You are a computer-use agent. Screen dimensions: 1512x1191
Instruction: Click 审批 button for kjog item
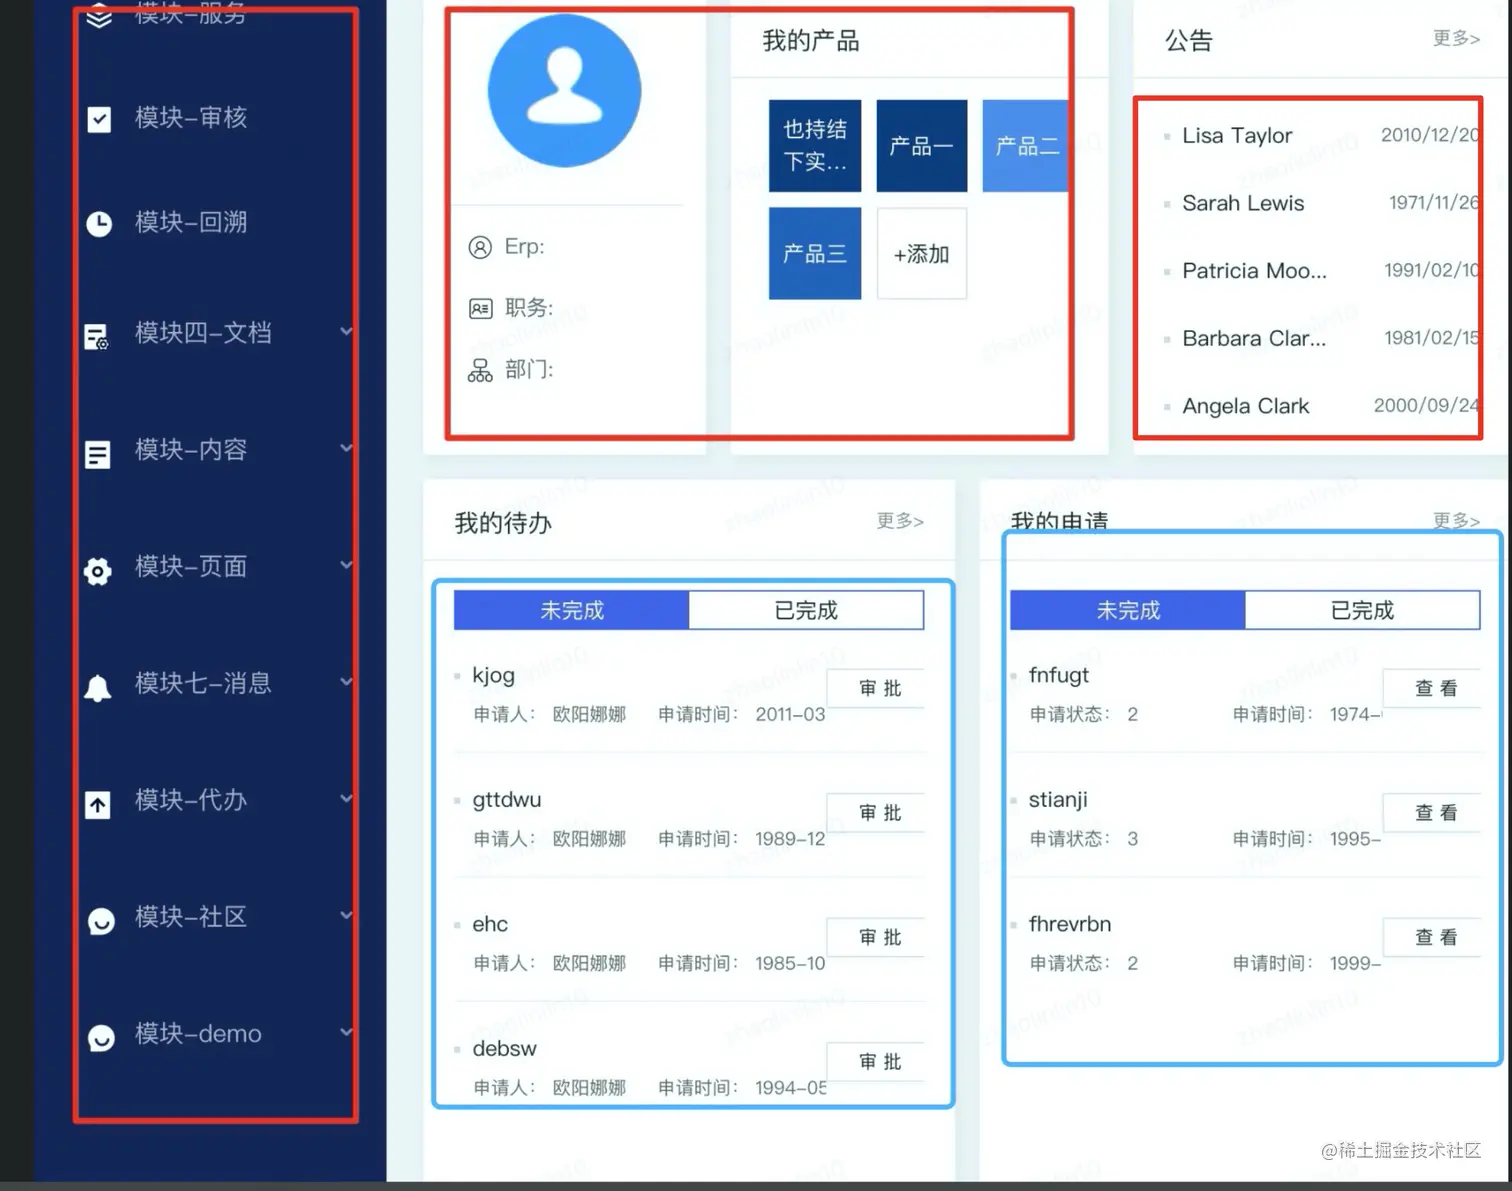pos(880,688)
